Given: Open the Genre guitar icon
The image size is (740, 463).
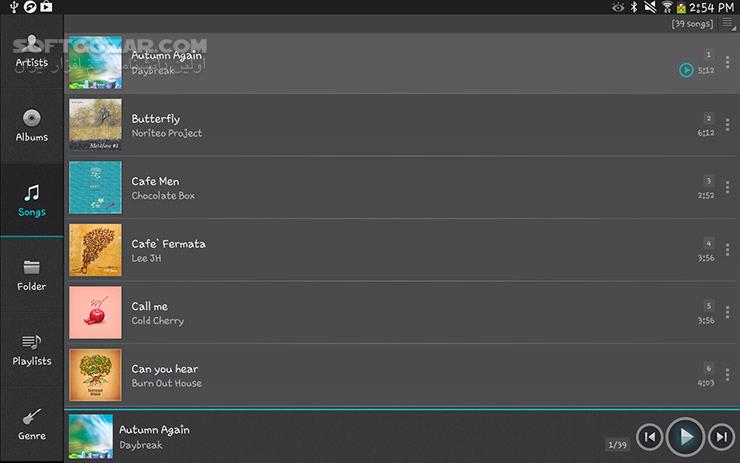Looking at the screenshot, I should point(32,416).
